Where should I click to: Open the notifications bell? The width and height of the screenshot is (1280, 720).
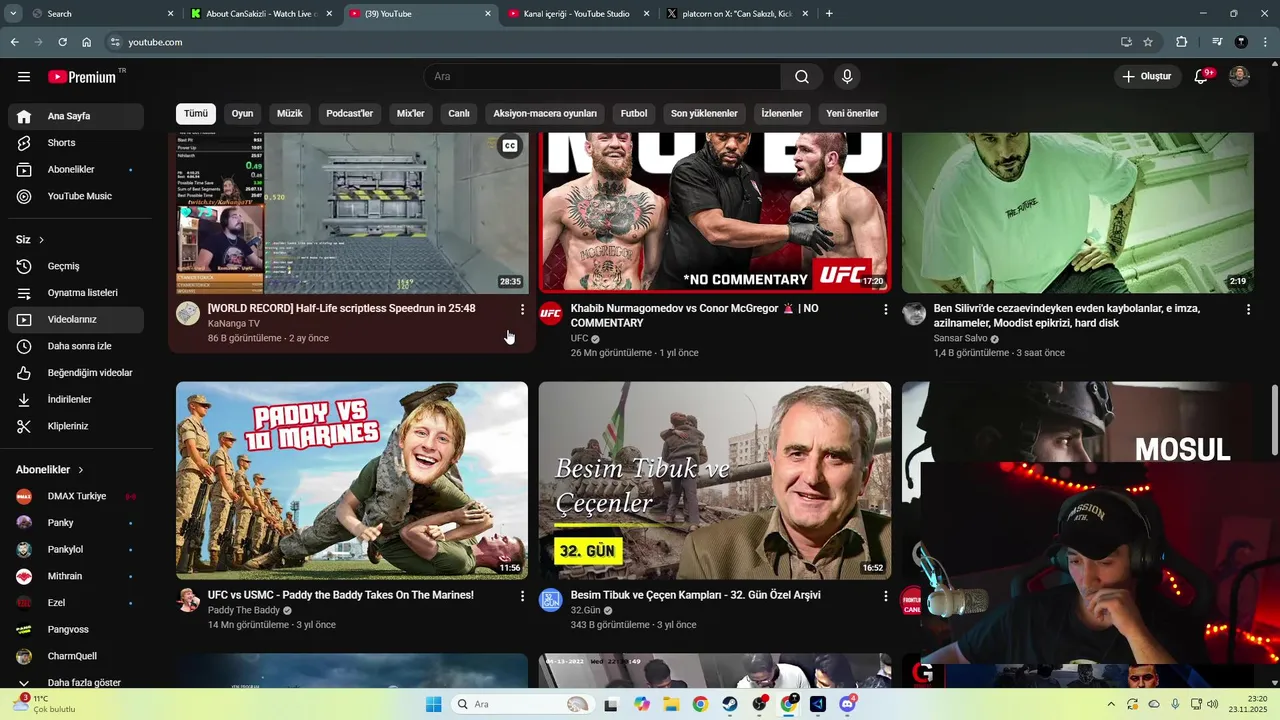(x=1203, y=76)
